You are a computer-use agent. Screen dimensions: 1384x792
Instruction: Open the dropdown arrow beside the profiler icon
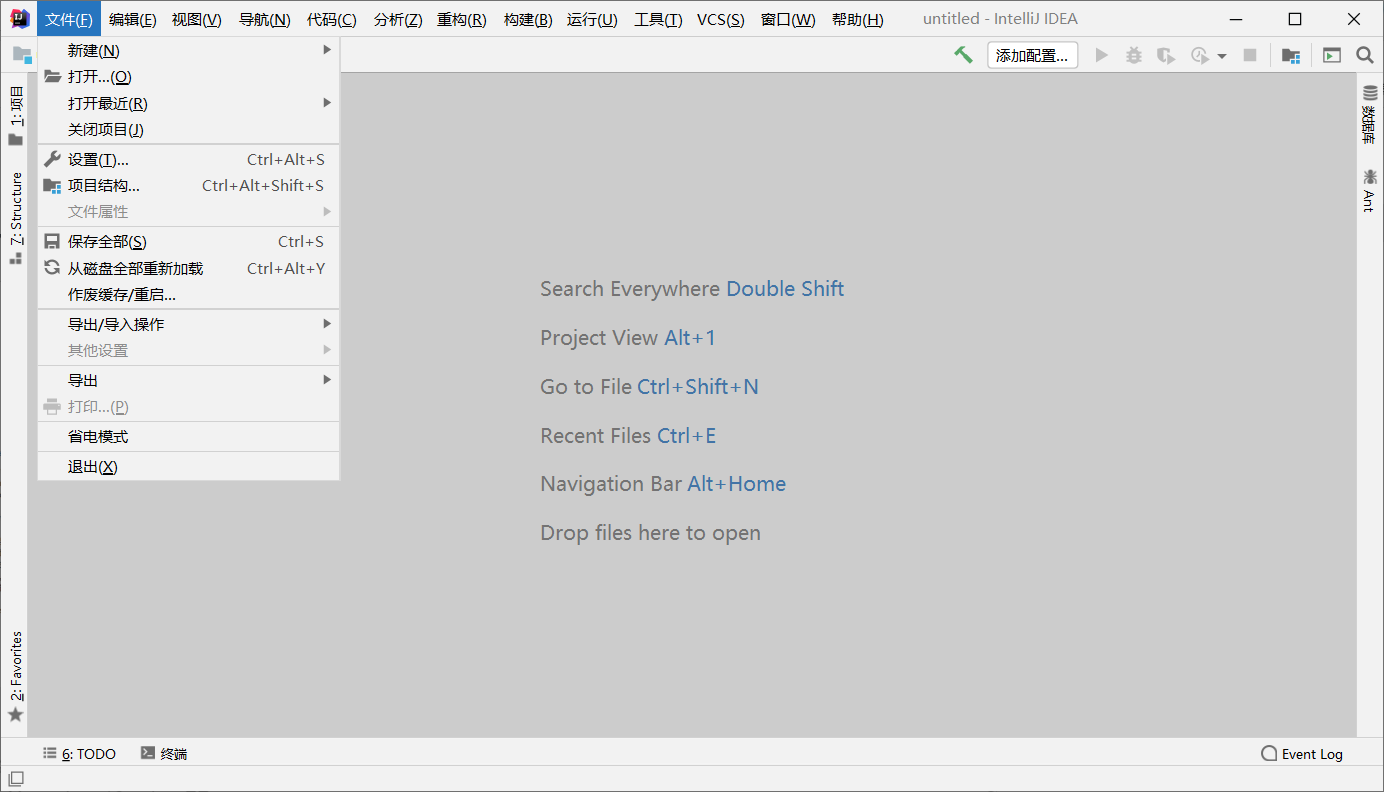point(1222,56)
